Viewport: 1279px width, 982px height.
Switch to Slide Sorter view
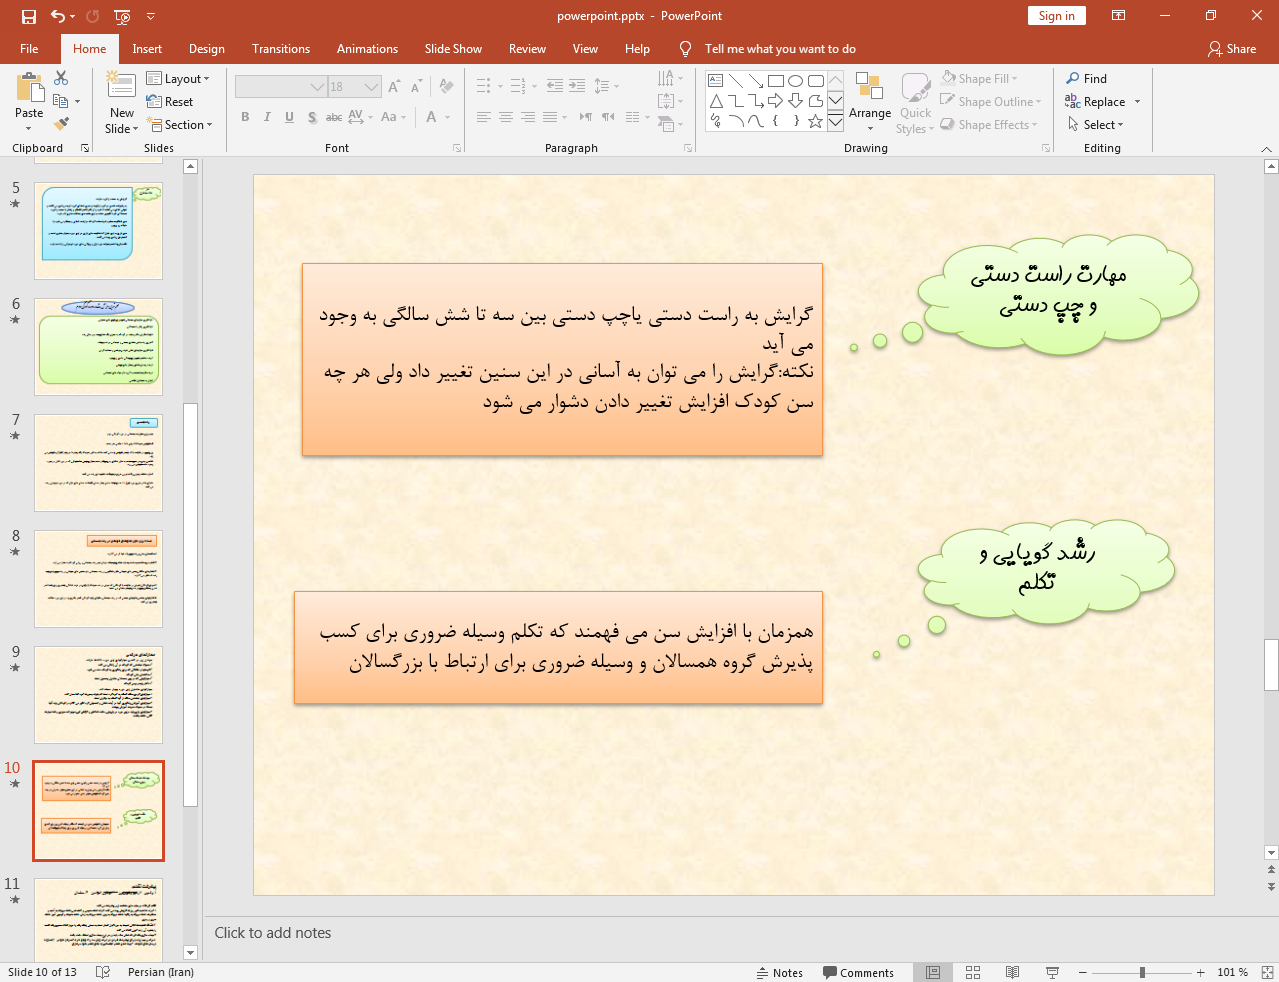point(973,972)
